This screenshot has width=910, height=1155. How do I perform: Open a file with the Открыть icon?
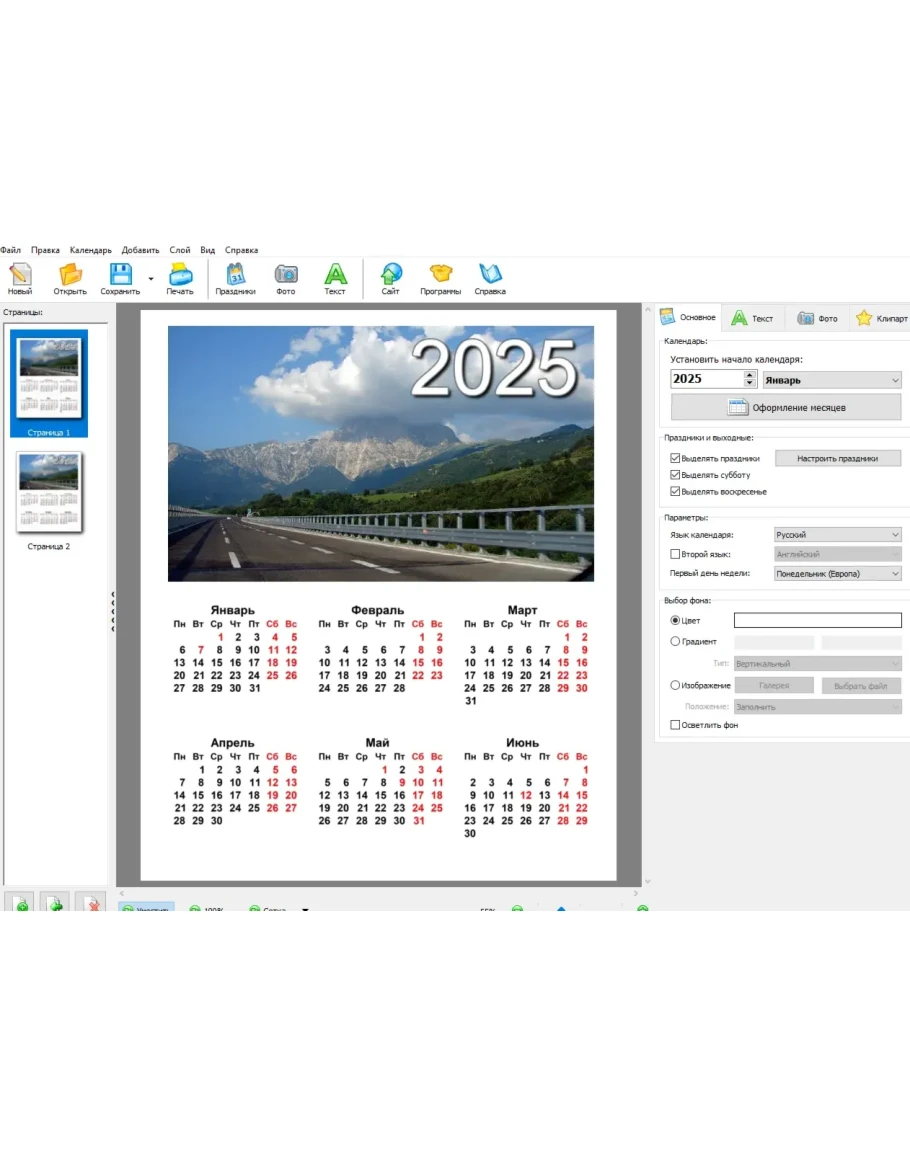[x=70, y=275]
